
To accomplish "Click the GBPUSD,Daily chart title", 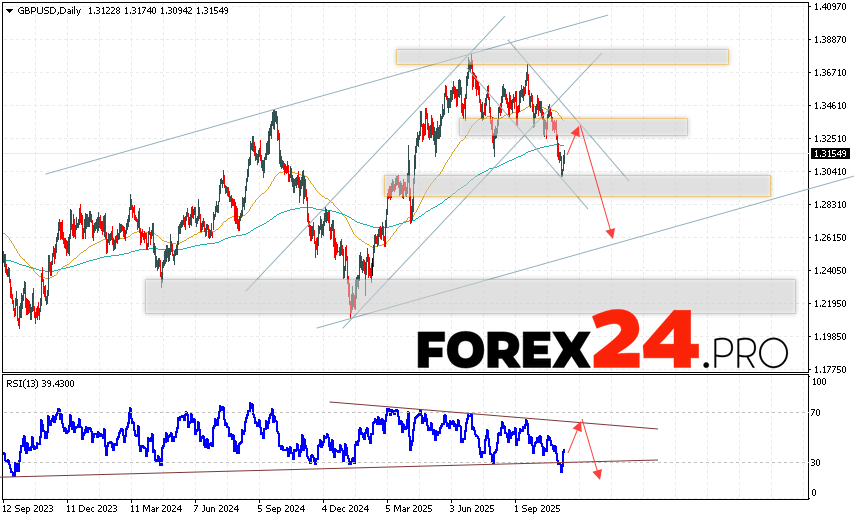I will tap(46, 10).
